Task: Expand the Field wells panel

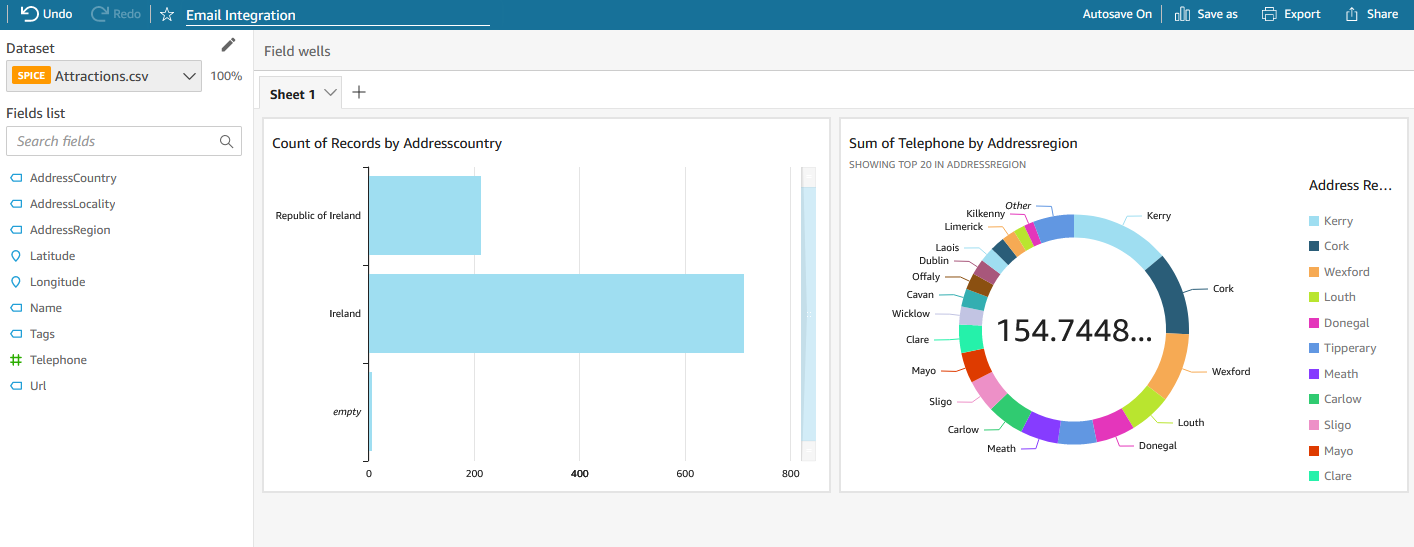Action: coord(297,51)
